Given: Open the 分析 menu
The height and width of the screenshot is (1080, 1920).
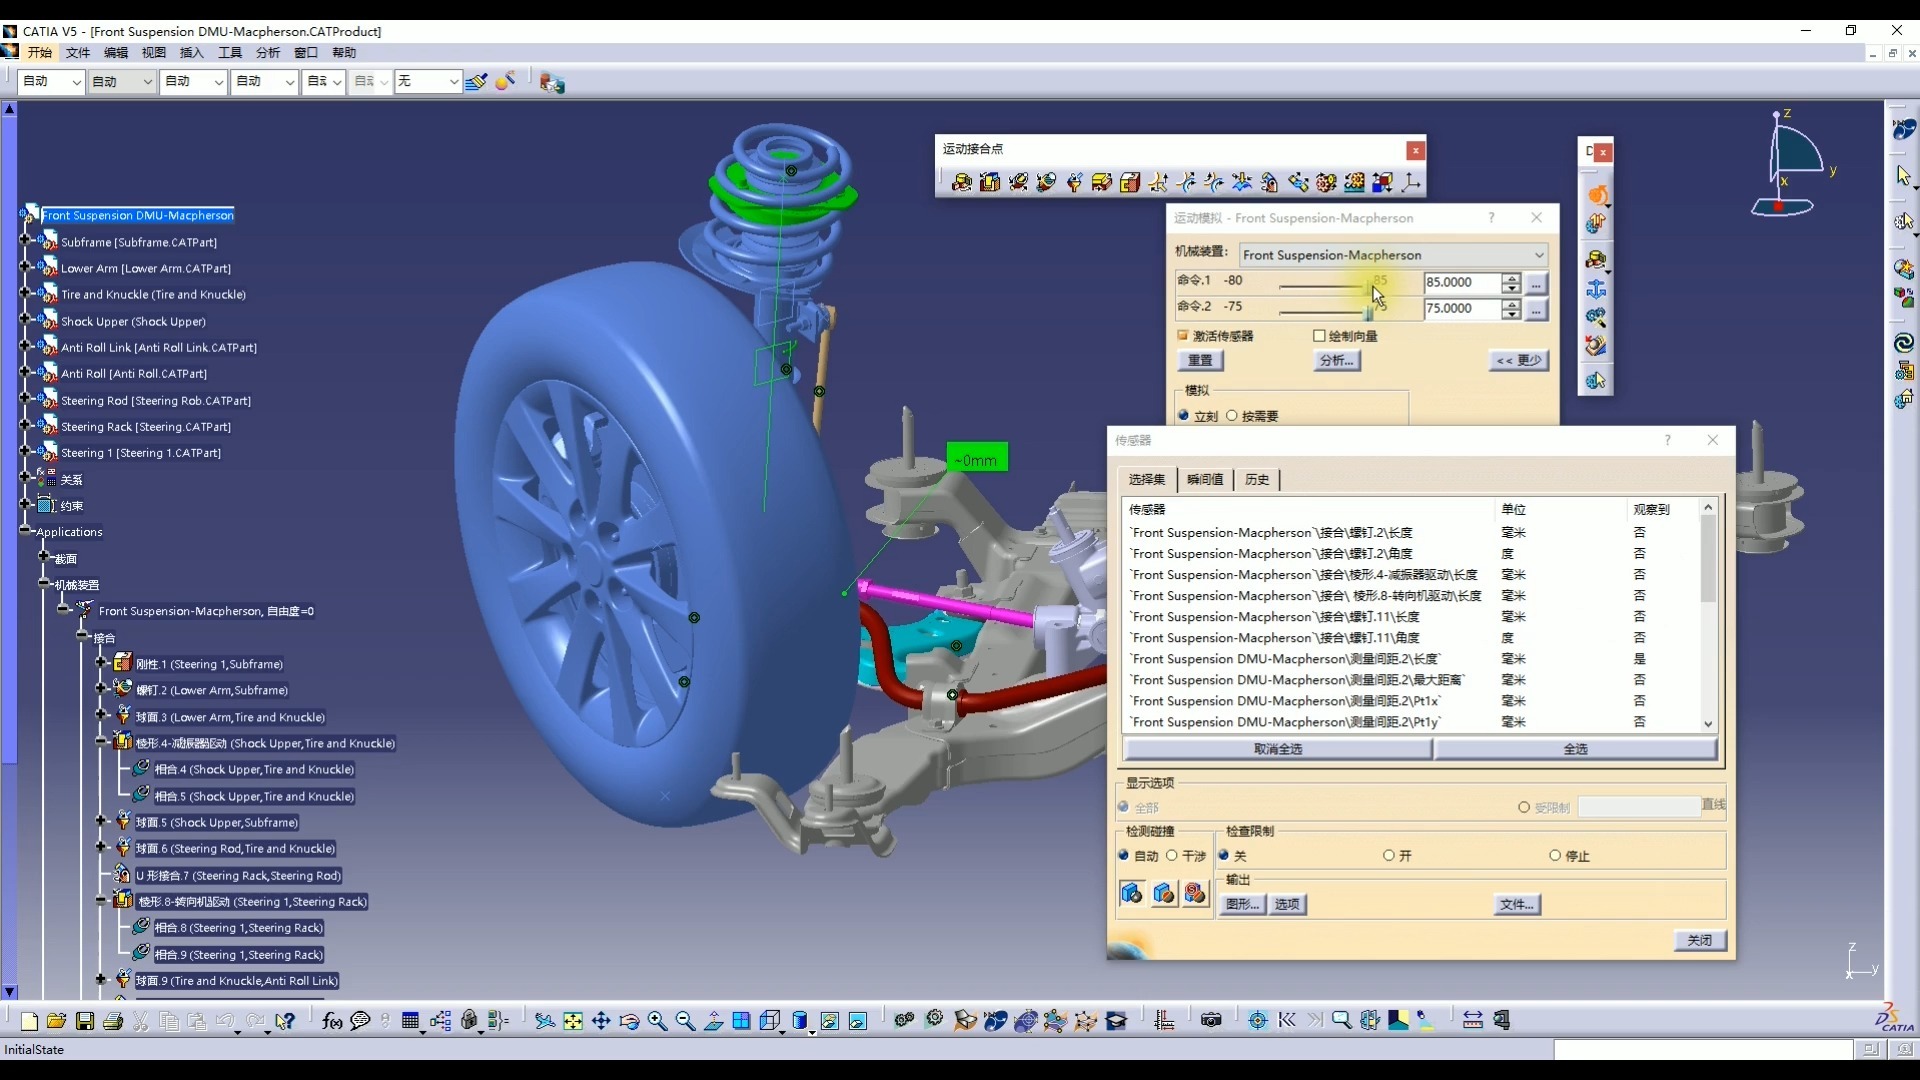Looking at the screenshot, I should (268, 53).
